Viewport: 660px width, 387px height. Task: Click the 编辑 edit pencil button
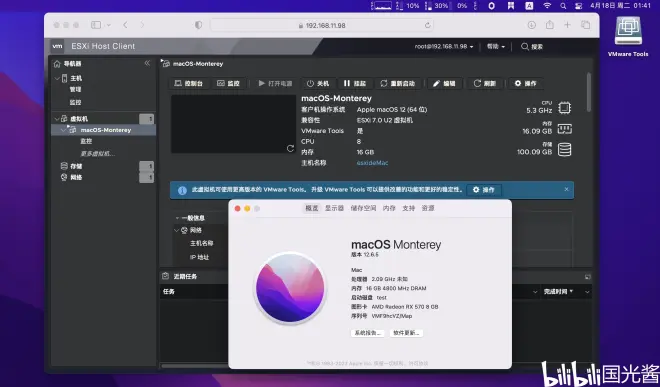444,83
